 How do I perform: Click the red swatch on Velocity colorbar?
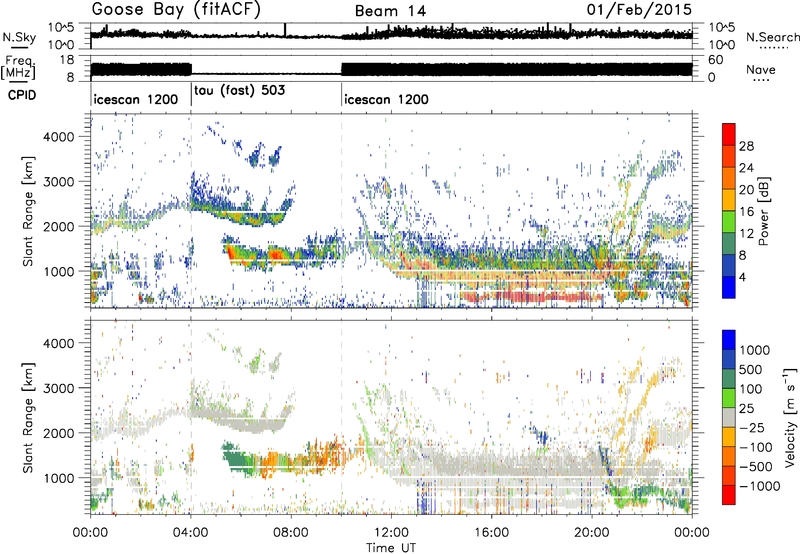(x=729, y=495)
